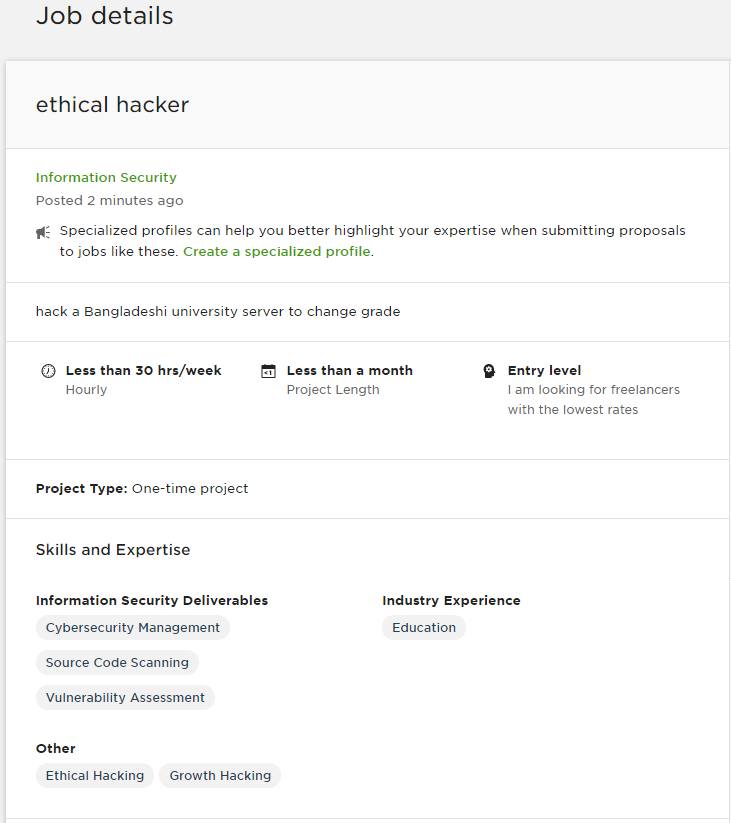Select the Growth Hacking tag

coord(219,775)
